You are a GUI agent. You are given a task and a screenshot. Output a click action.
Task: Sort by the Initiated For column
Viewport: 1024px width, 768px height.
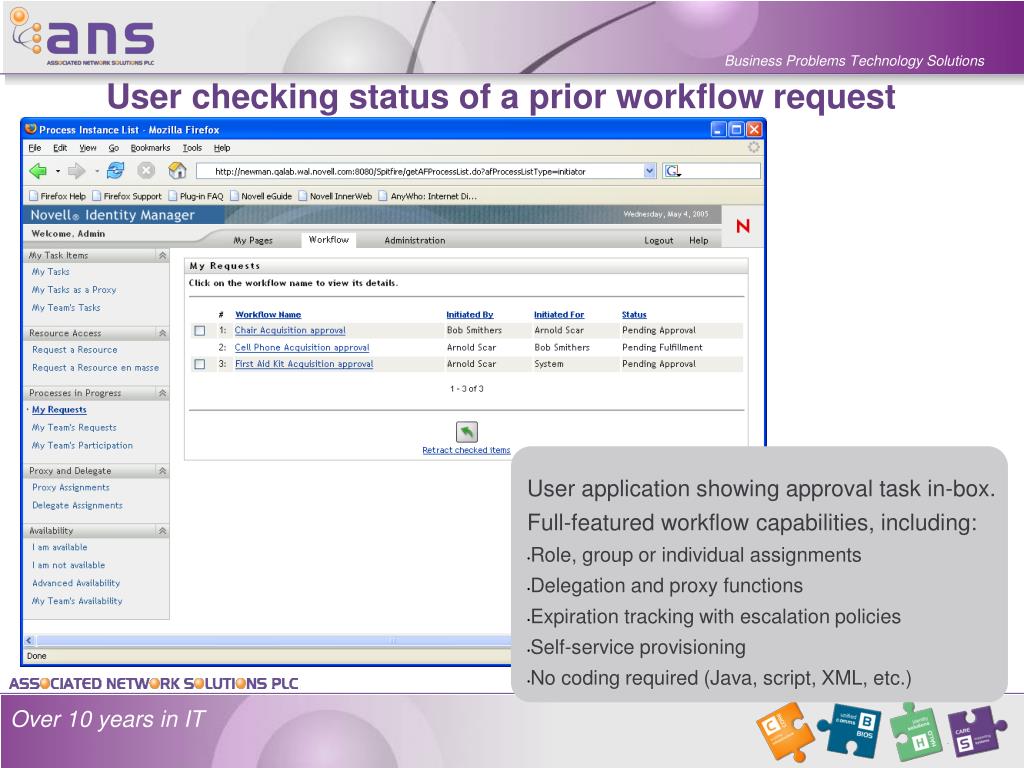coord(559,315)
